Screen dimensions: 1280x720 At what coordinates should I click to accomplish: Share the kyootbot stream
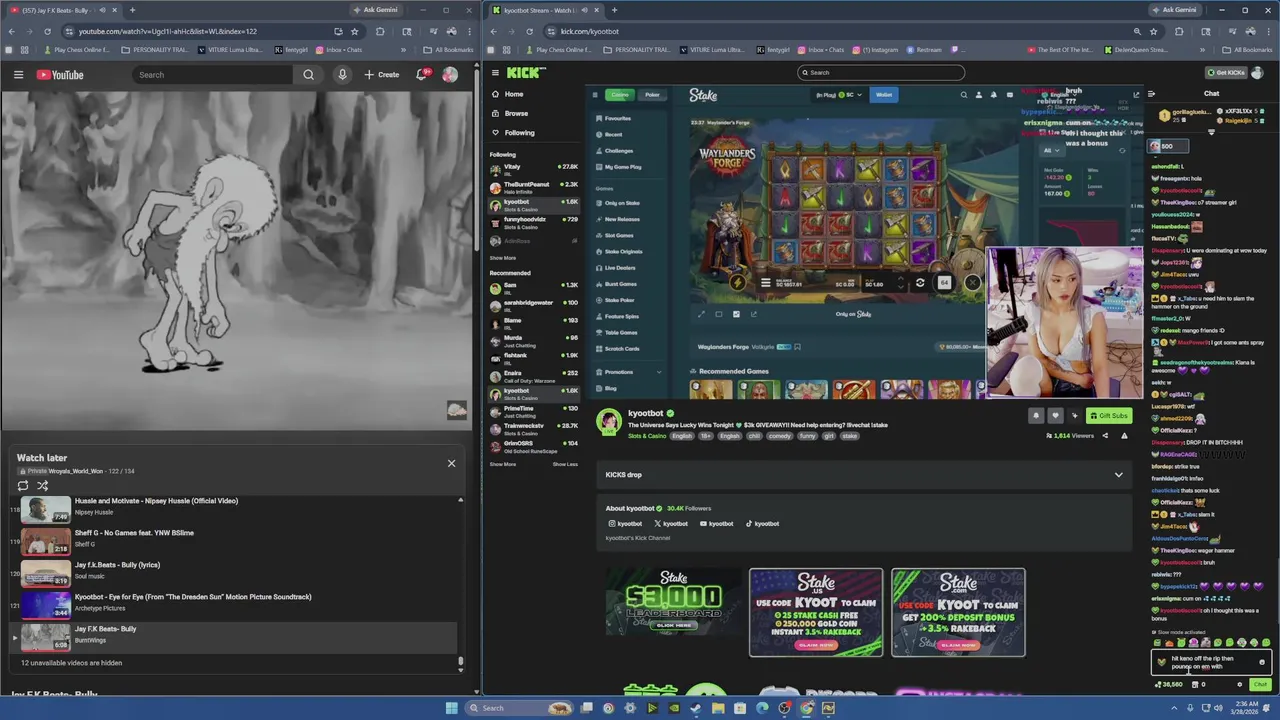(x=1105, y=436)
